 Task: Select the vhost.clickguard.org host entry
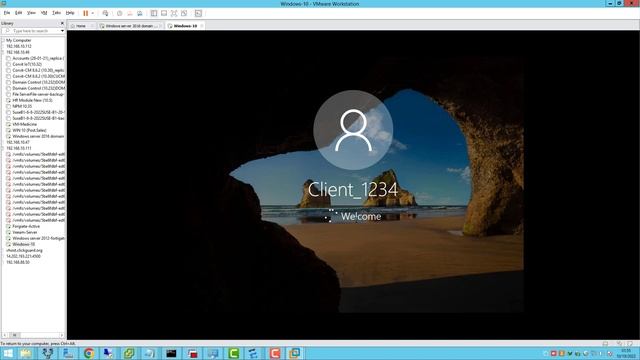tap(24, 250)
